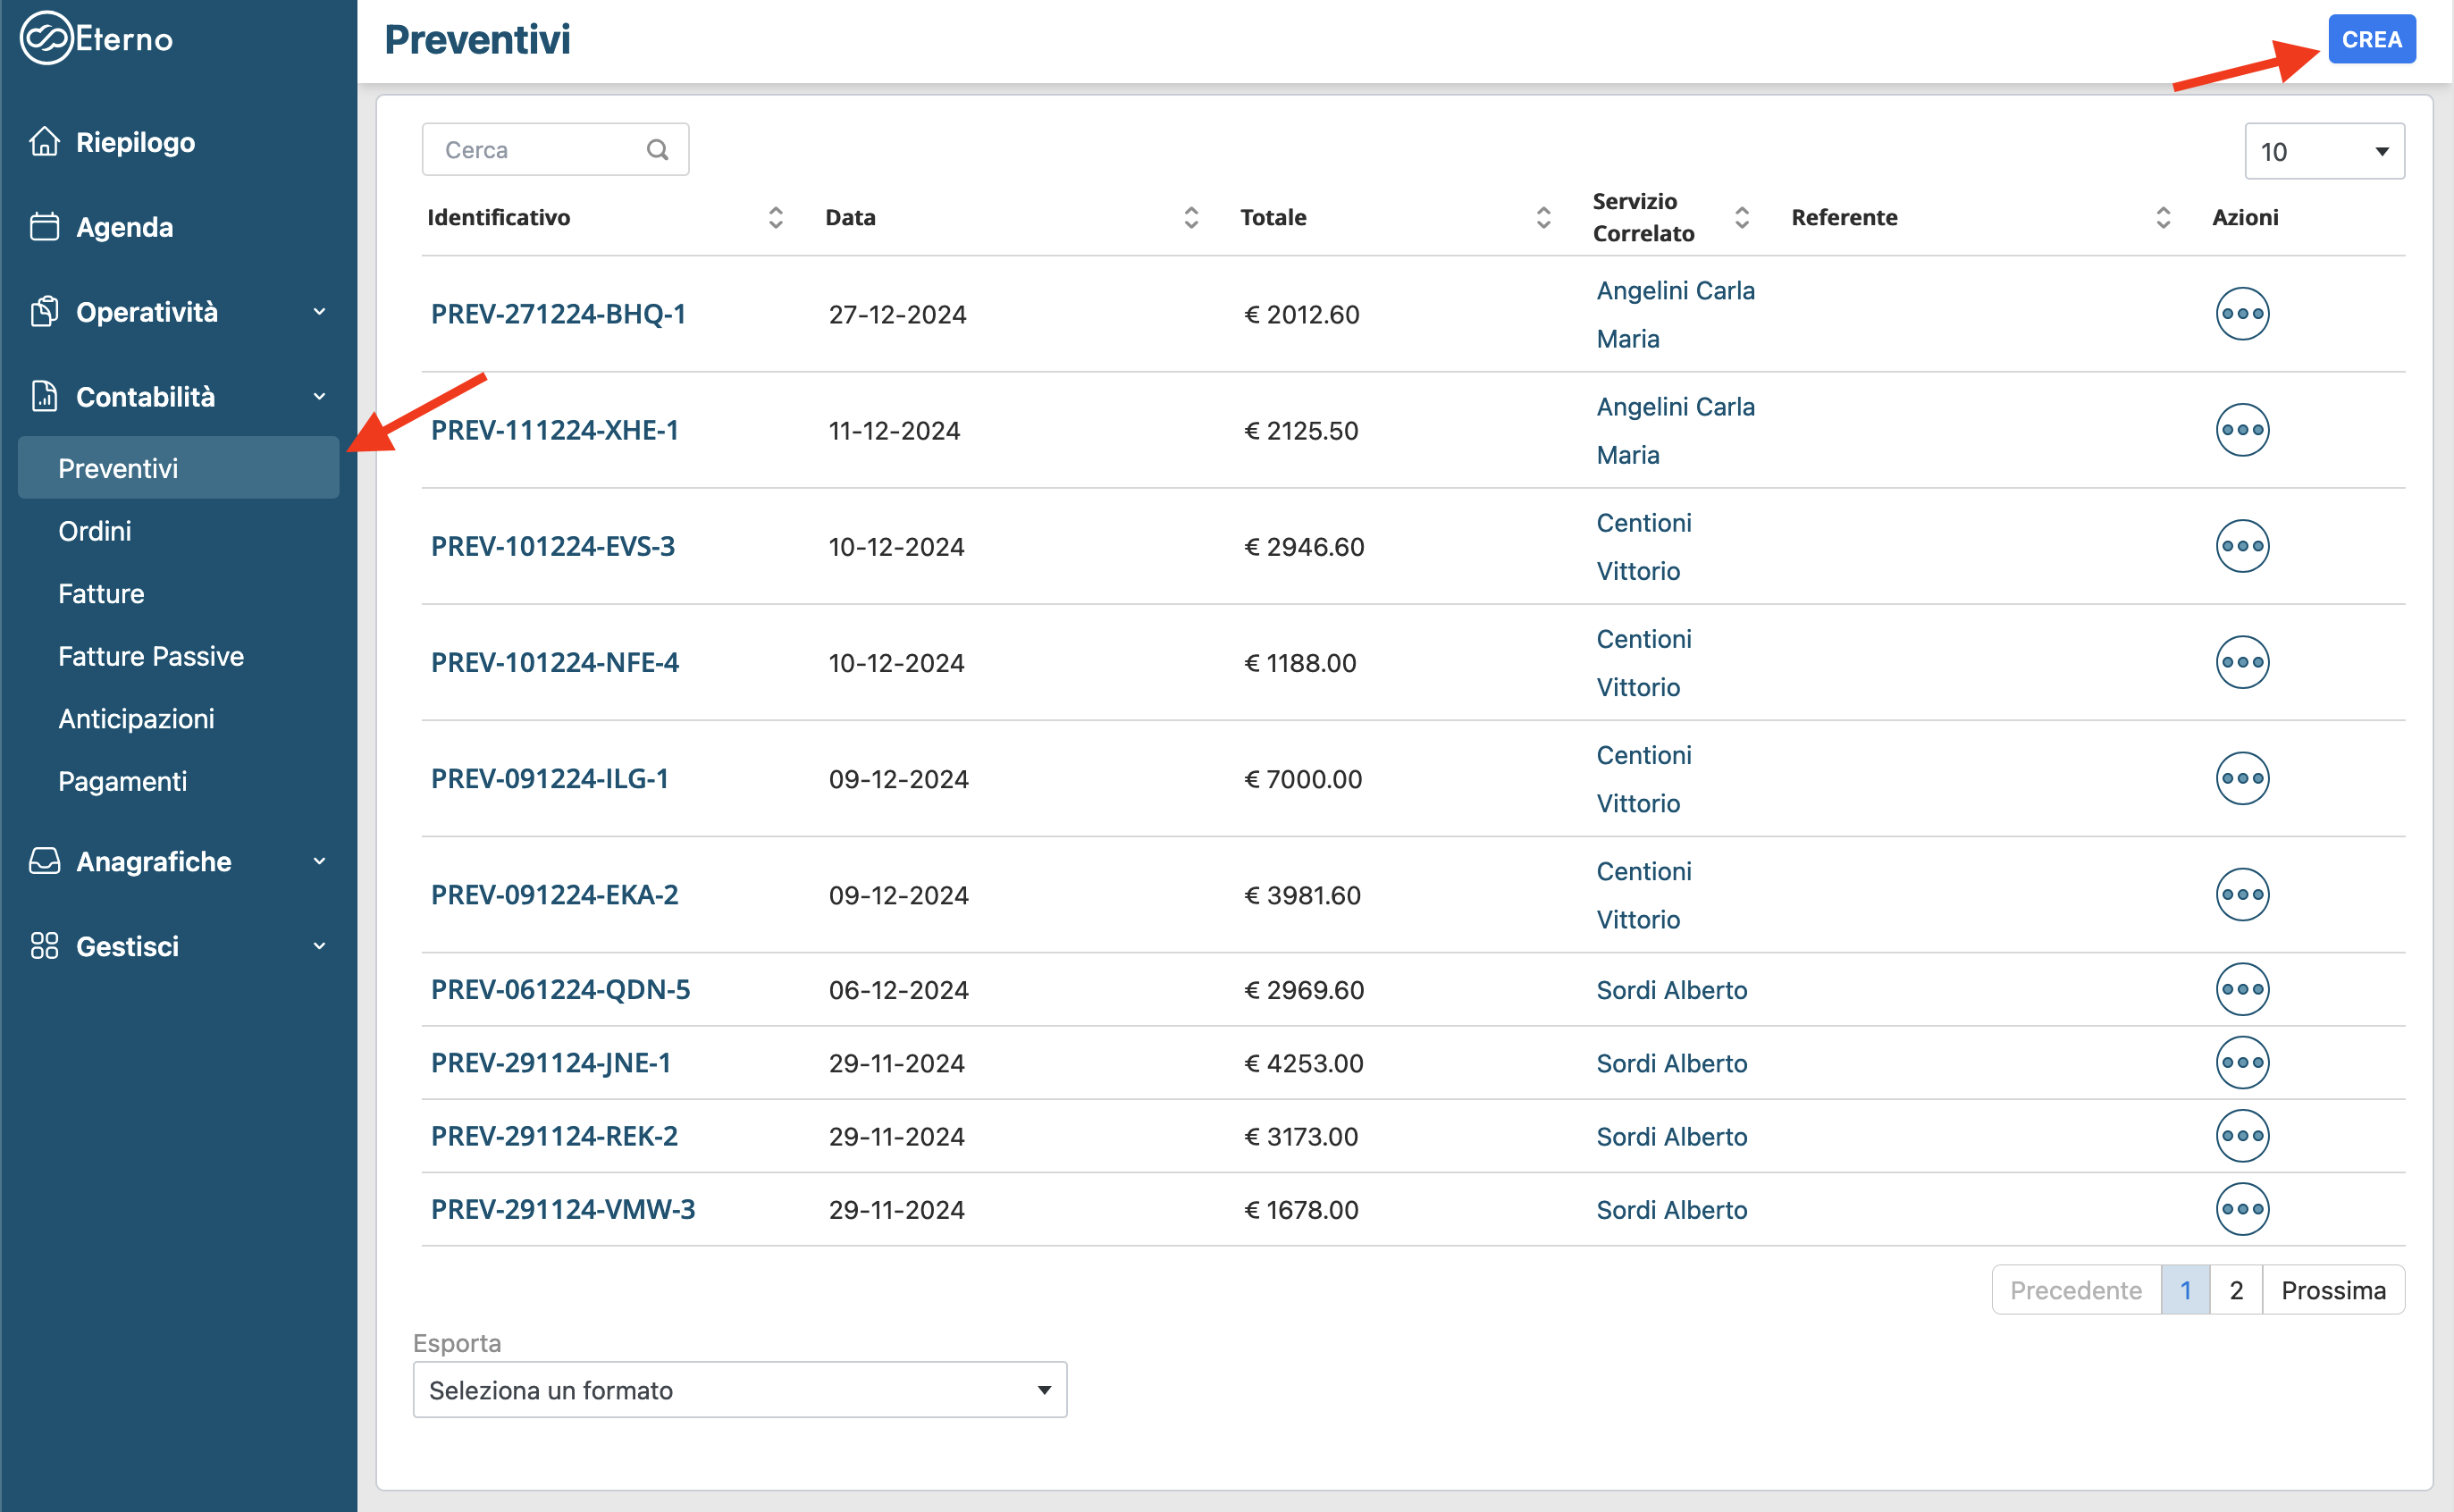Click the search magnifier icon
The width and height of the screenshot is (2454, 1512).
pos(657,150)
